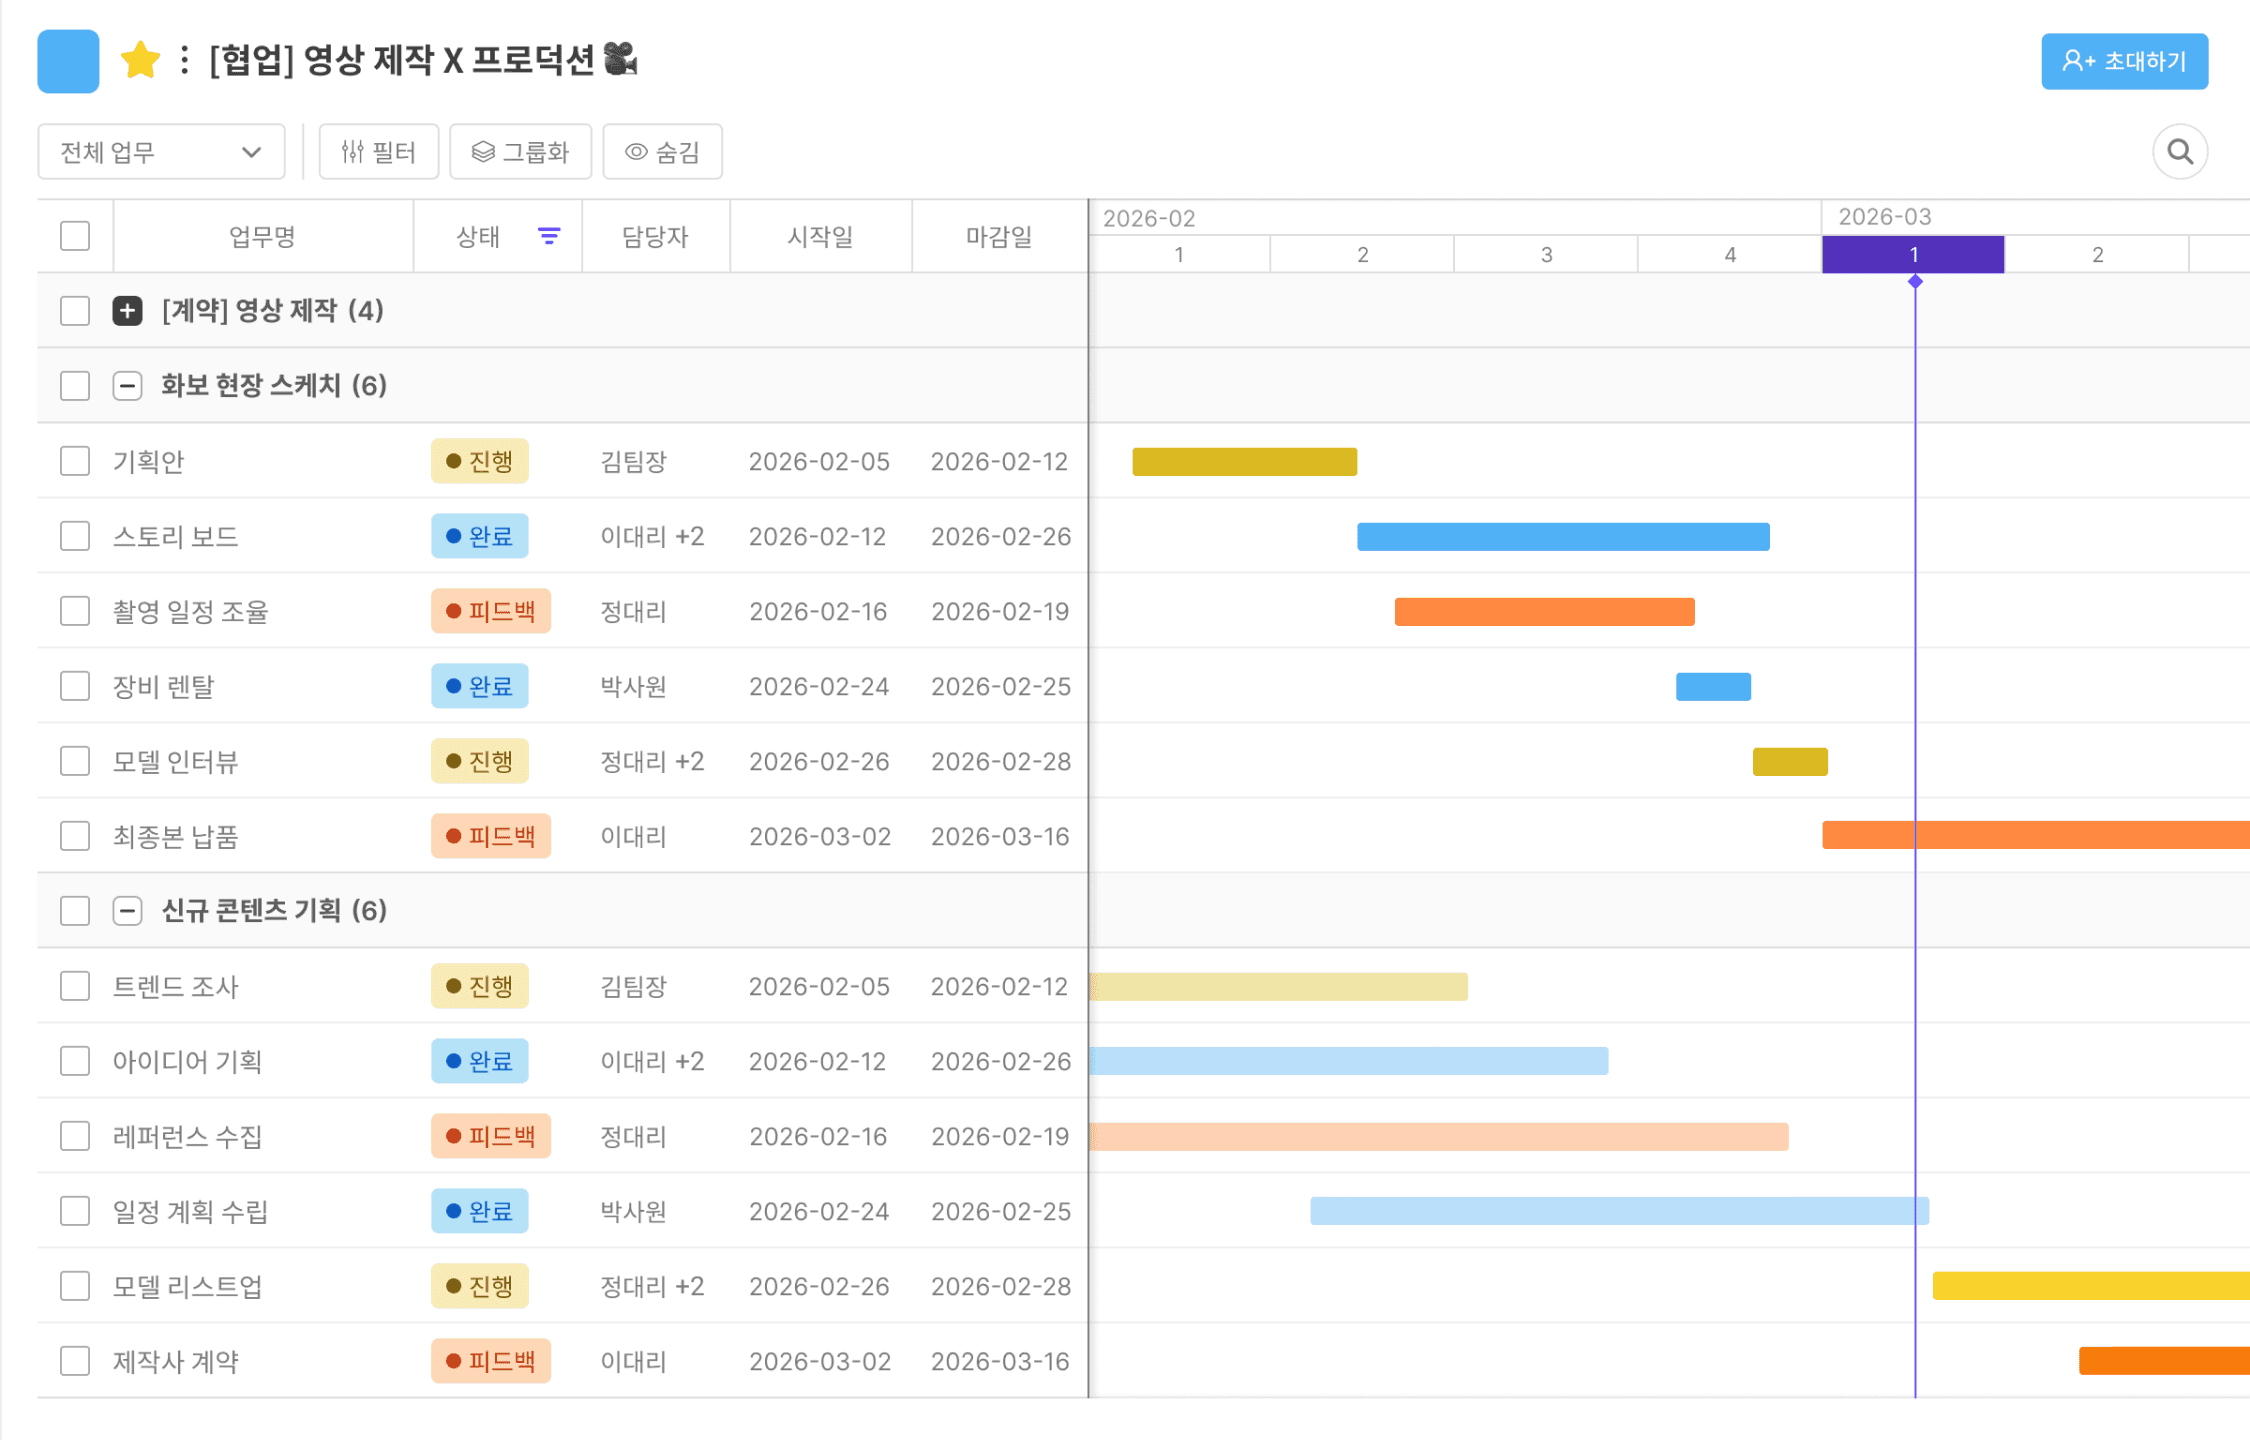Open the three-dot project menu
The height and width of the screenshot is (1440, 2250).
click(x=184, y=60)
